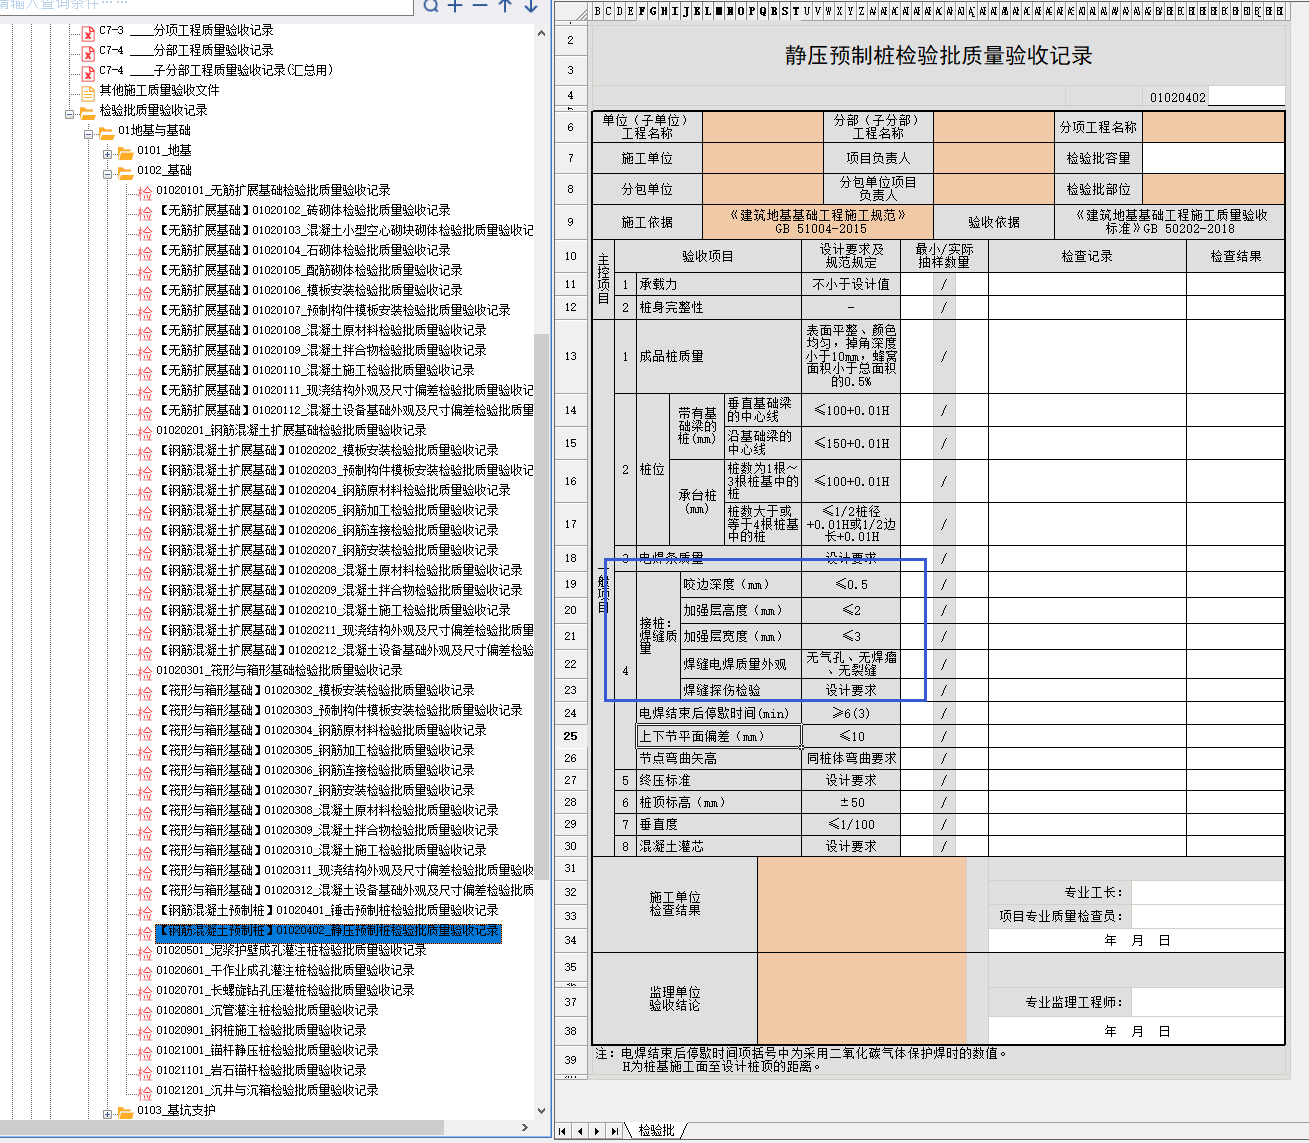Click folder icon of 0103_基坑支护
The image size is (1309, 1143).
(x=125, y=1111)
